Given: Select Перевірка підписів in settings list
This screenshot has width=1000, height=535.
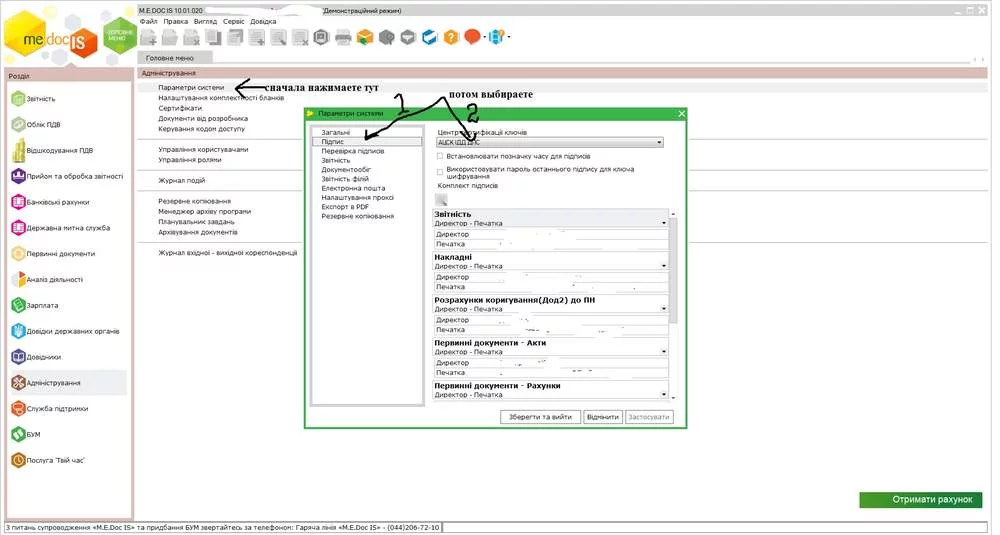Looking at the screenshot, I should point(353,151).
